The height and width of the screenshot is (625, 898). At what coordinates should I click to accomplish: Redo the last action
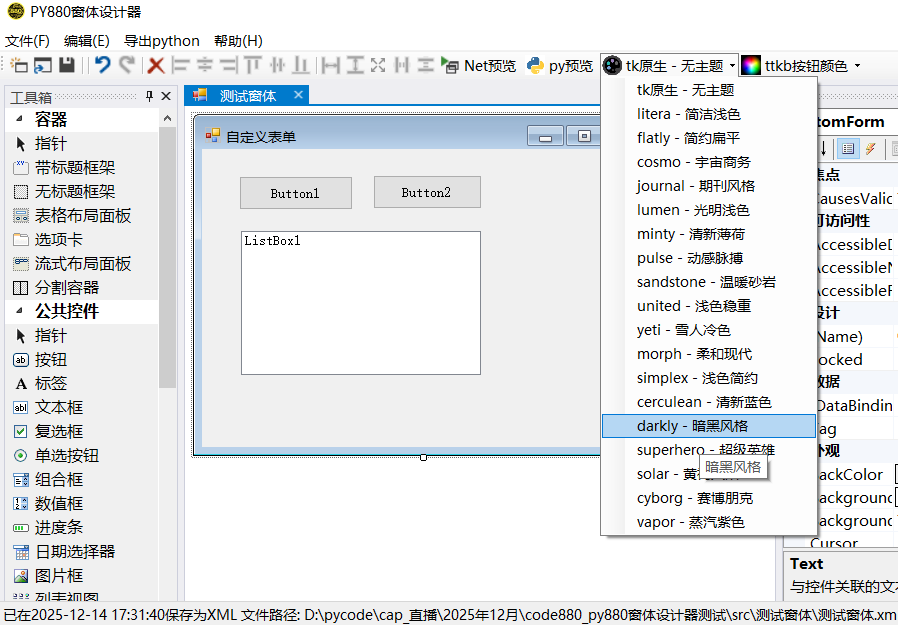coord(127,64)
